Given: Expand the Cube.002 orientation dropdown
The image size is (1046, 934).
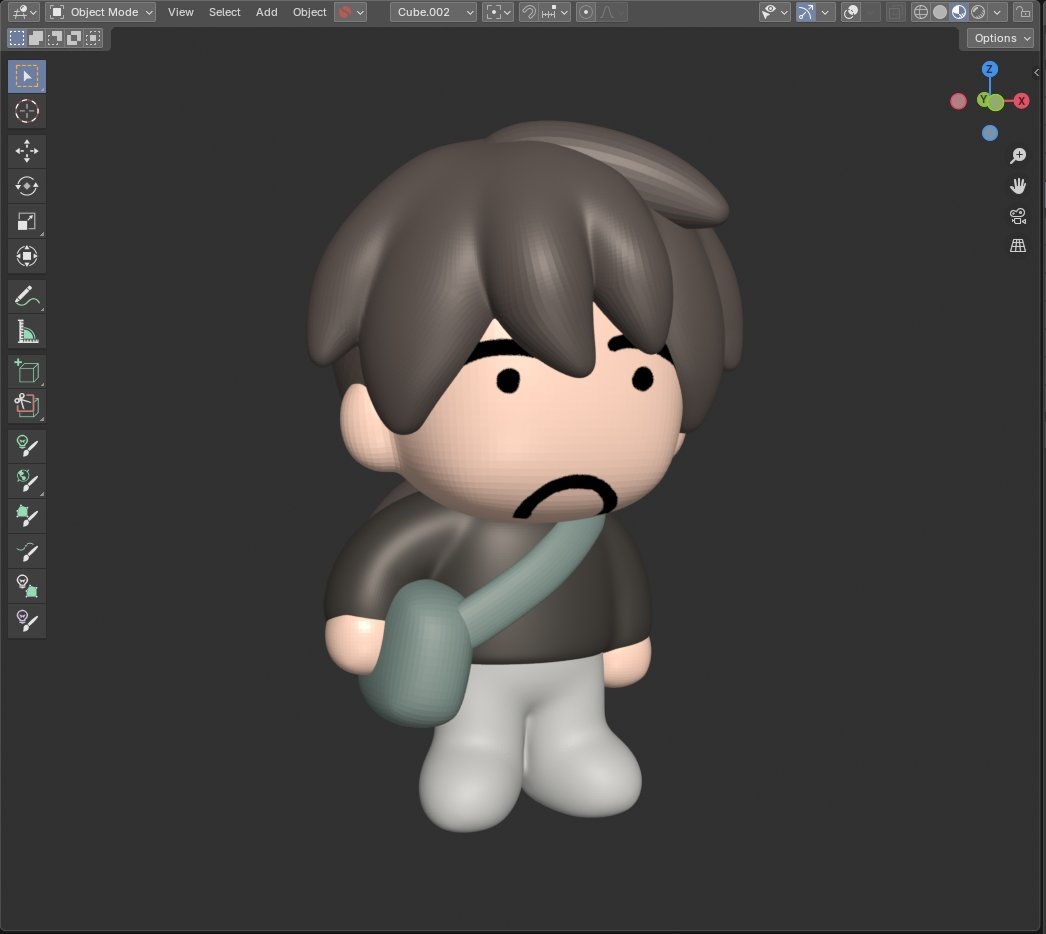Looking at the screenshot, I should [432, 12].
